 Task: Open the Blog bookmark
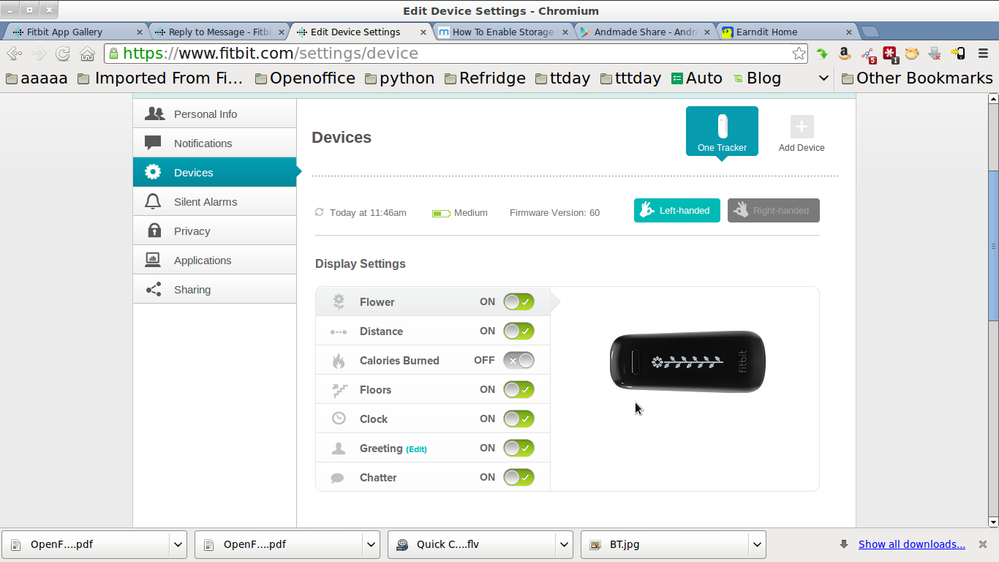[x=757, y=78]
